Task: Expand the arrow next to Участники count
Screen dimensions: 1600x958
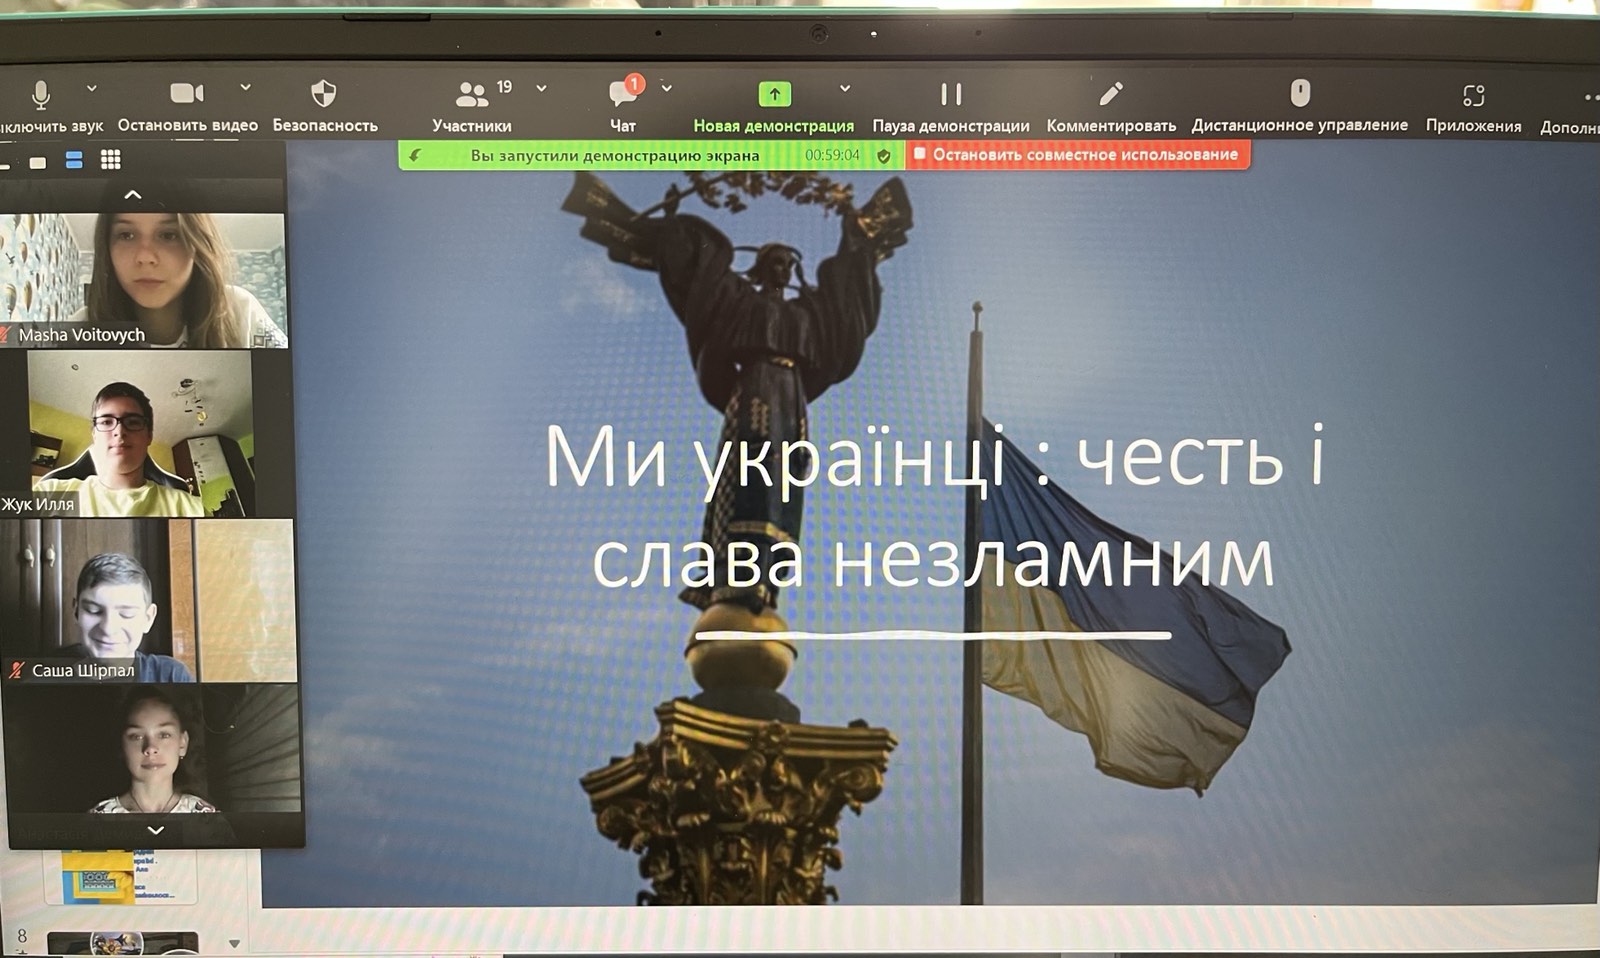Action: pos(541,88)
